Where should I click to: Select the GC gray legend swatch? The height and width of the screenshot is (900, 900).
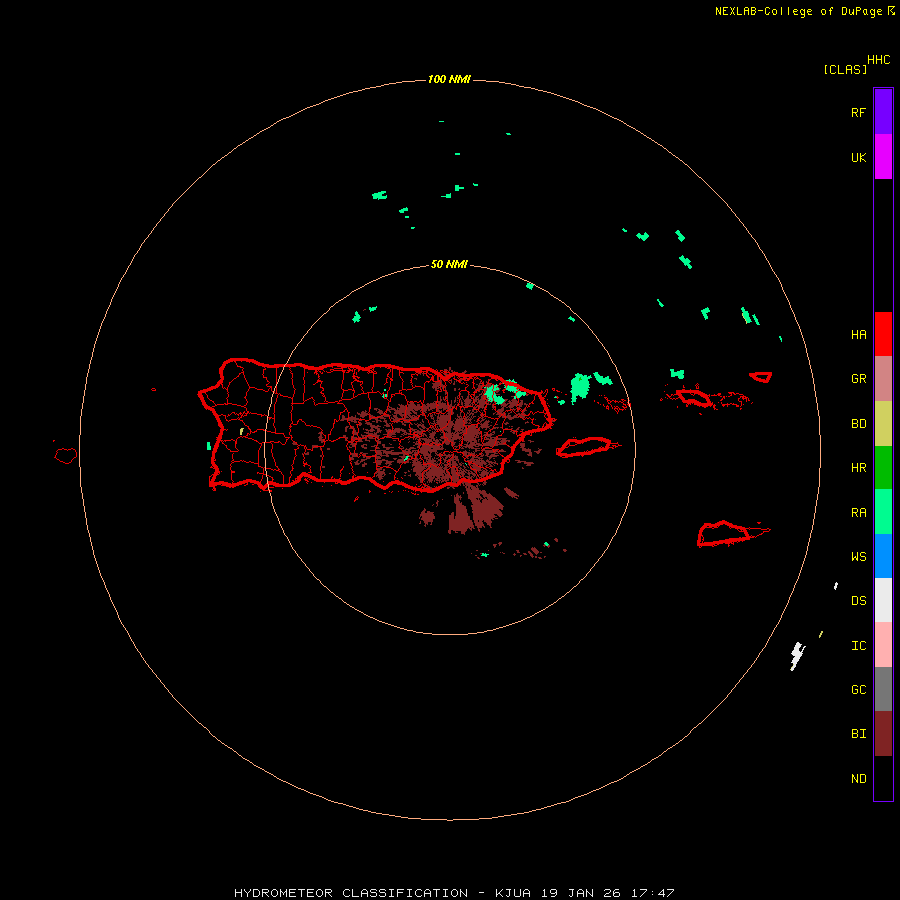(x=883, y=689)
